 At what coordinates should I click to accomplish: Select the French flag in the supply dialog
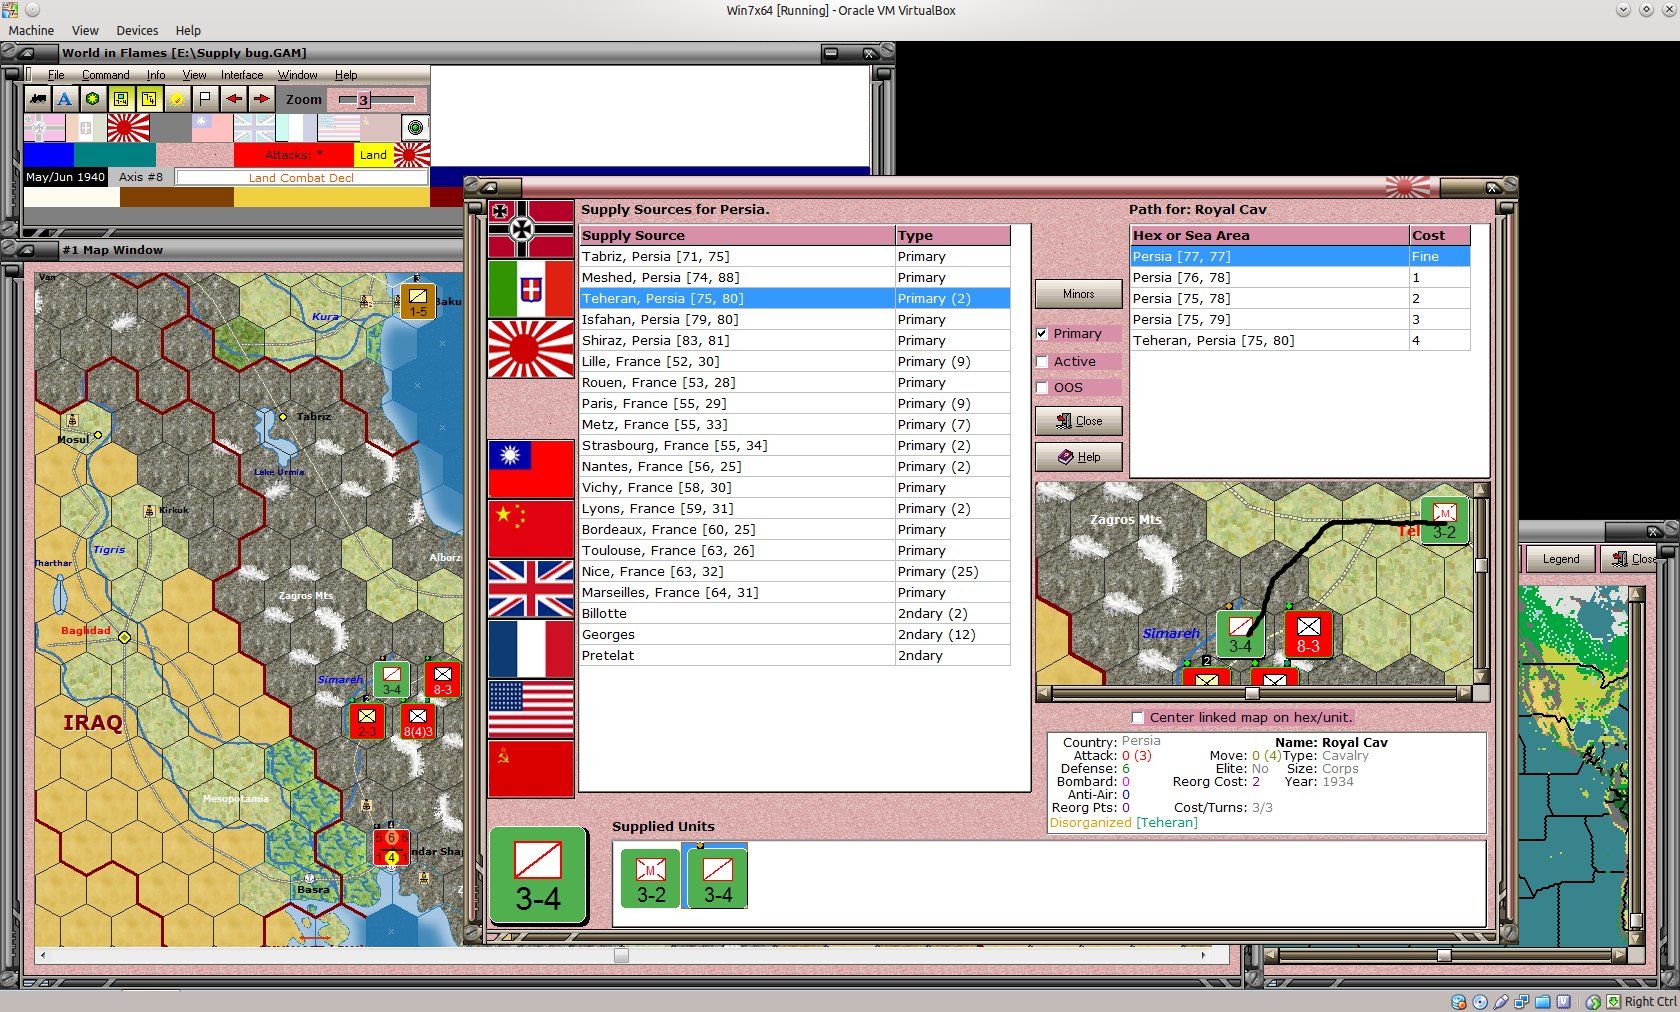click(531, 649)
